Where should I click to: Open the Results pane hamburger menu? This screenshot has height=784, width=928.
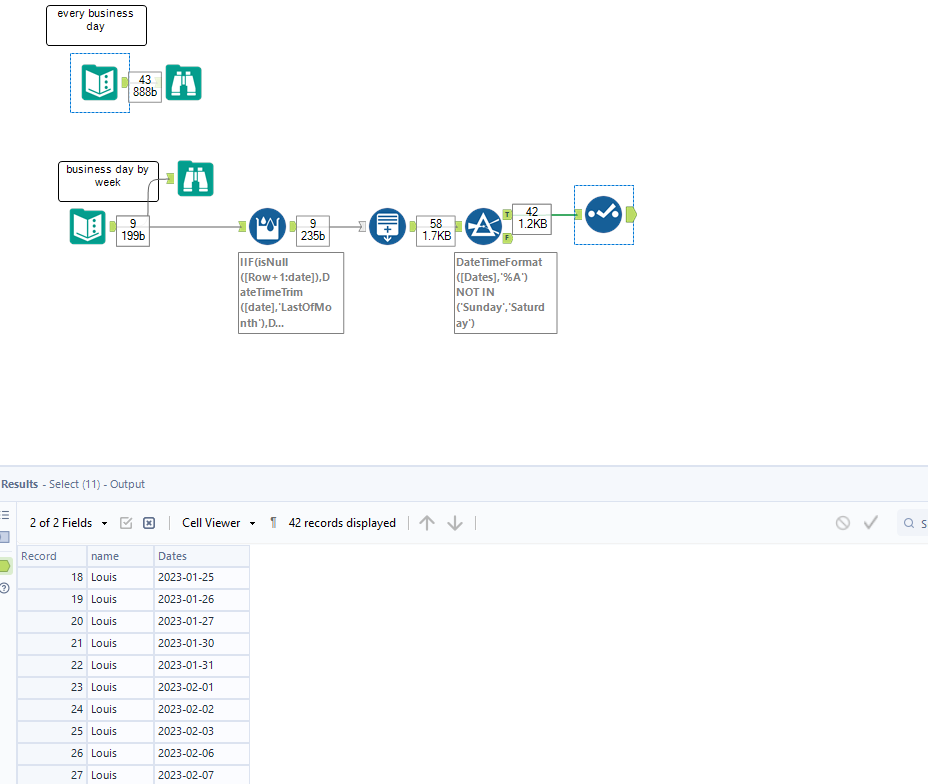pos(7,513)
